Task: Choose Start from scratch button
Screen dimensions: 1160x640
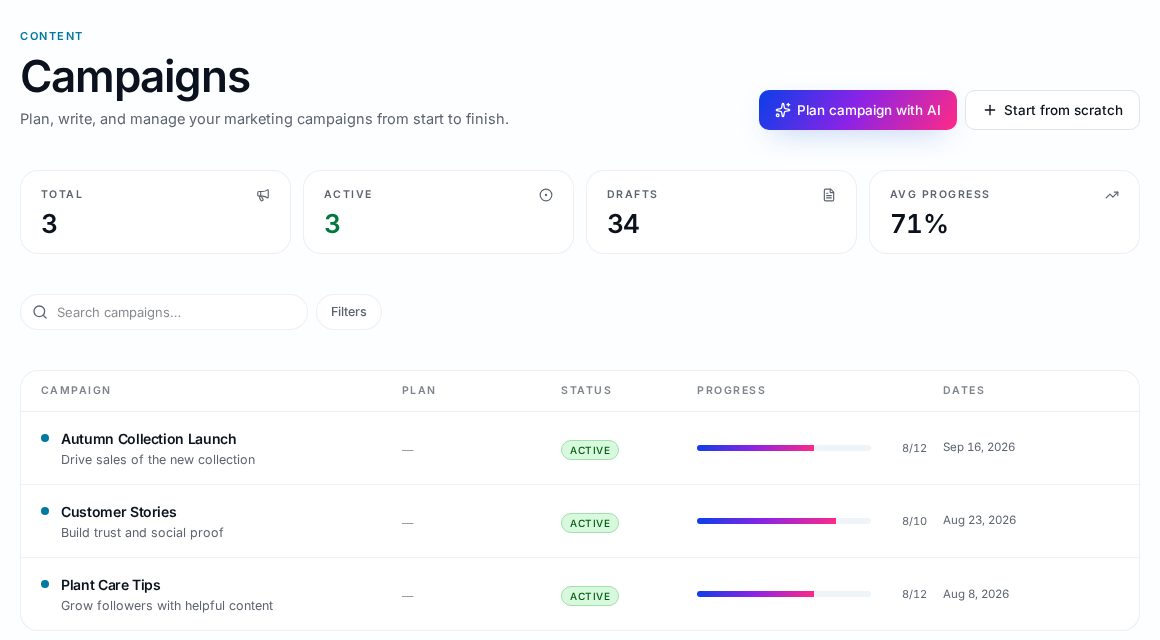Action: 1052,110
